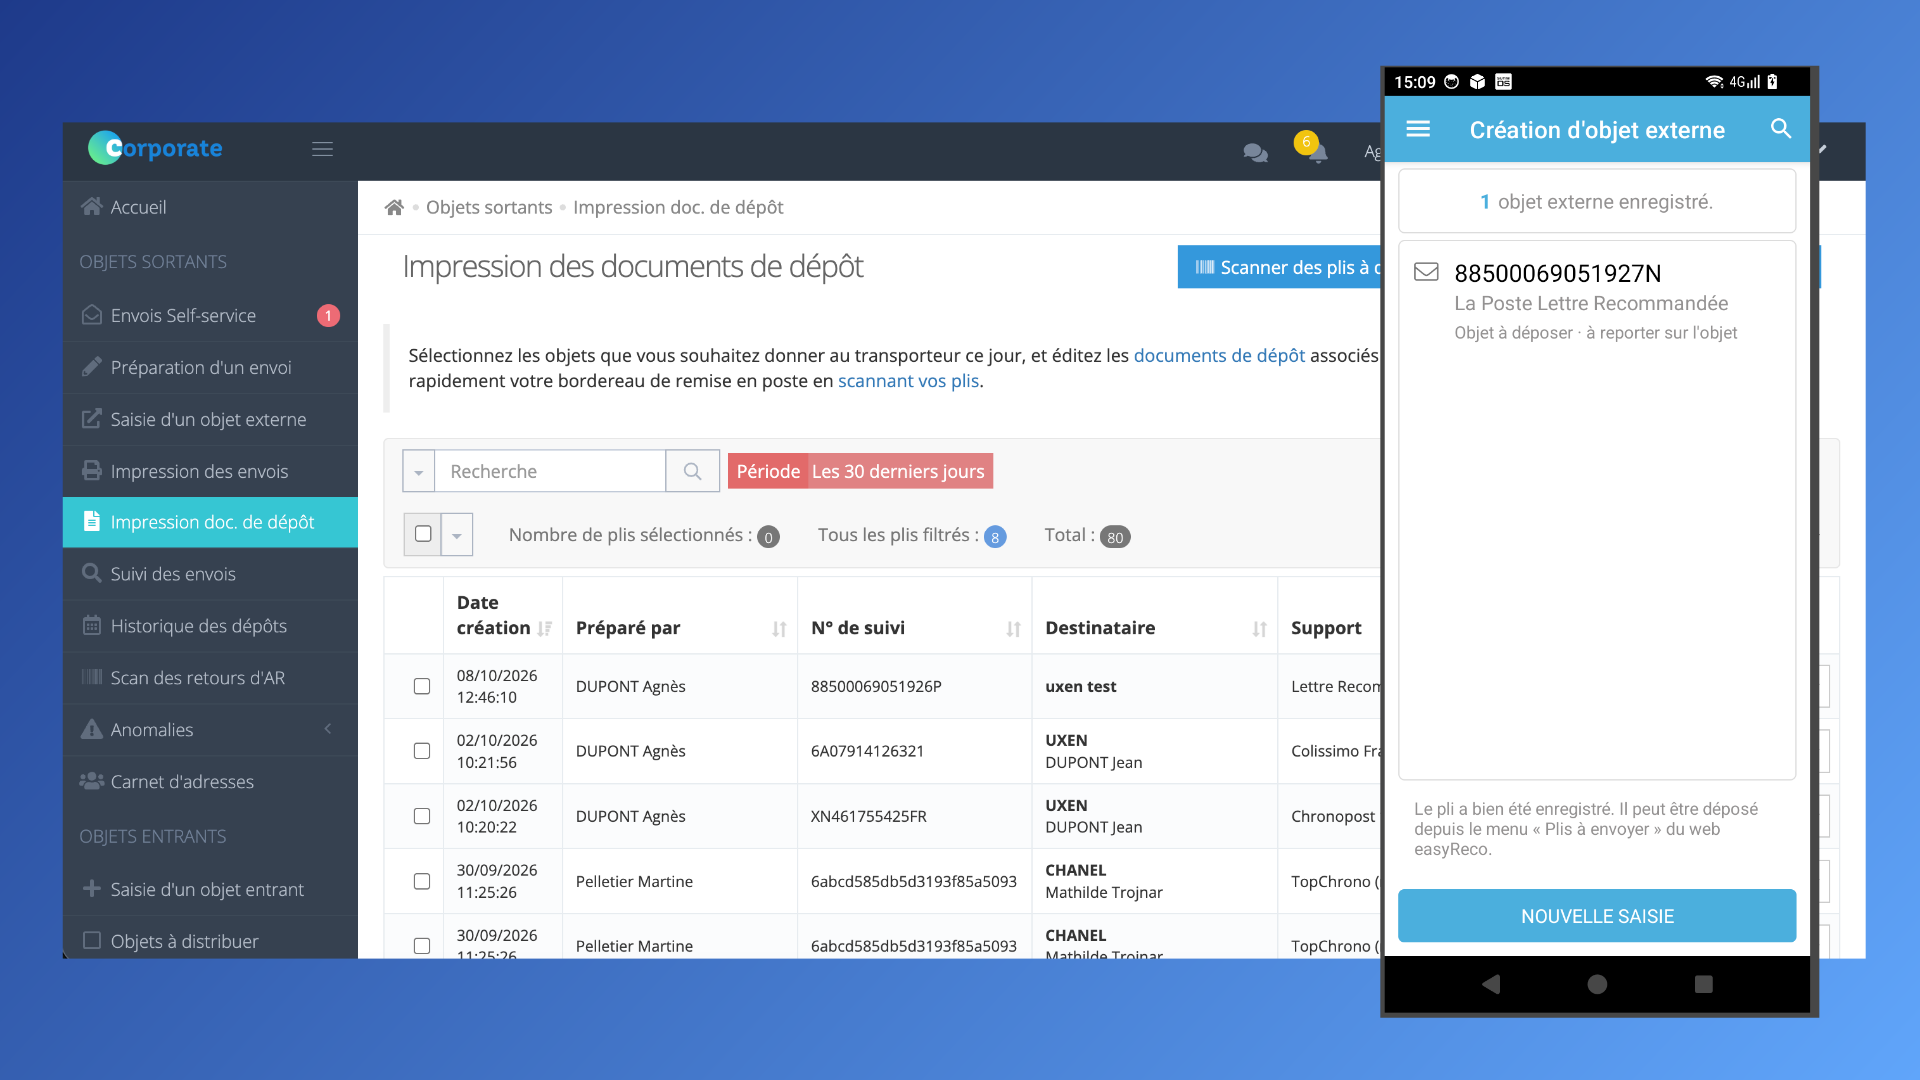
Task: Follow the documents de dépôt link
Action: click(x=1219, y=355)
